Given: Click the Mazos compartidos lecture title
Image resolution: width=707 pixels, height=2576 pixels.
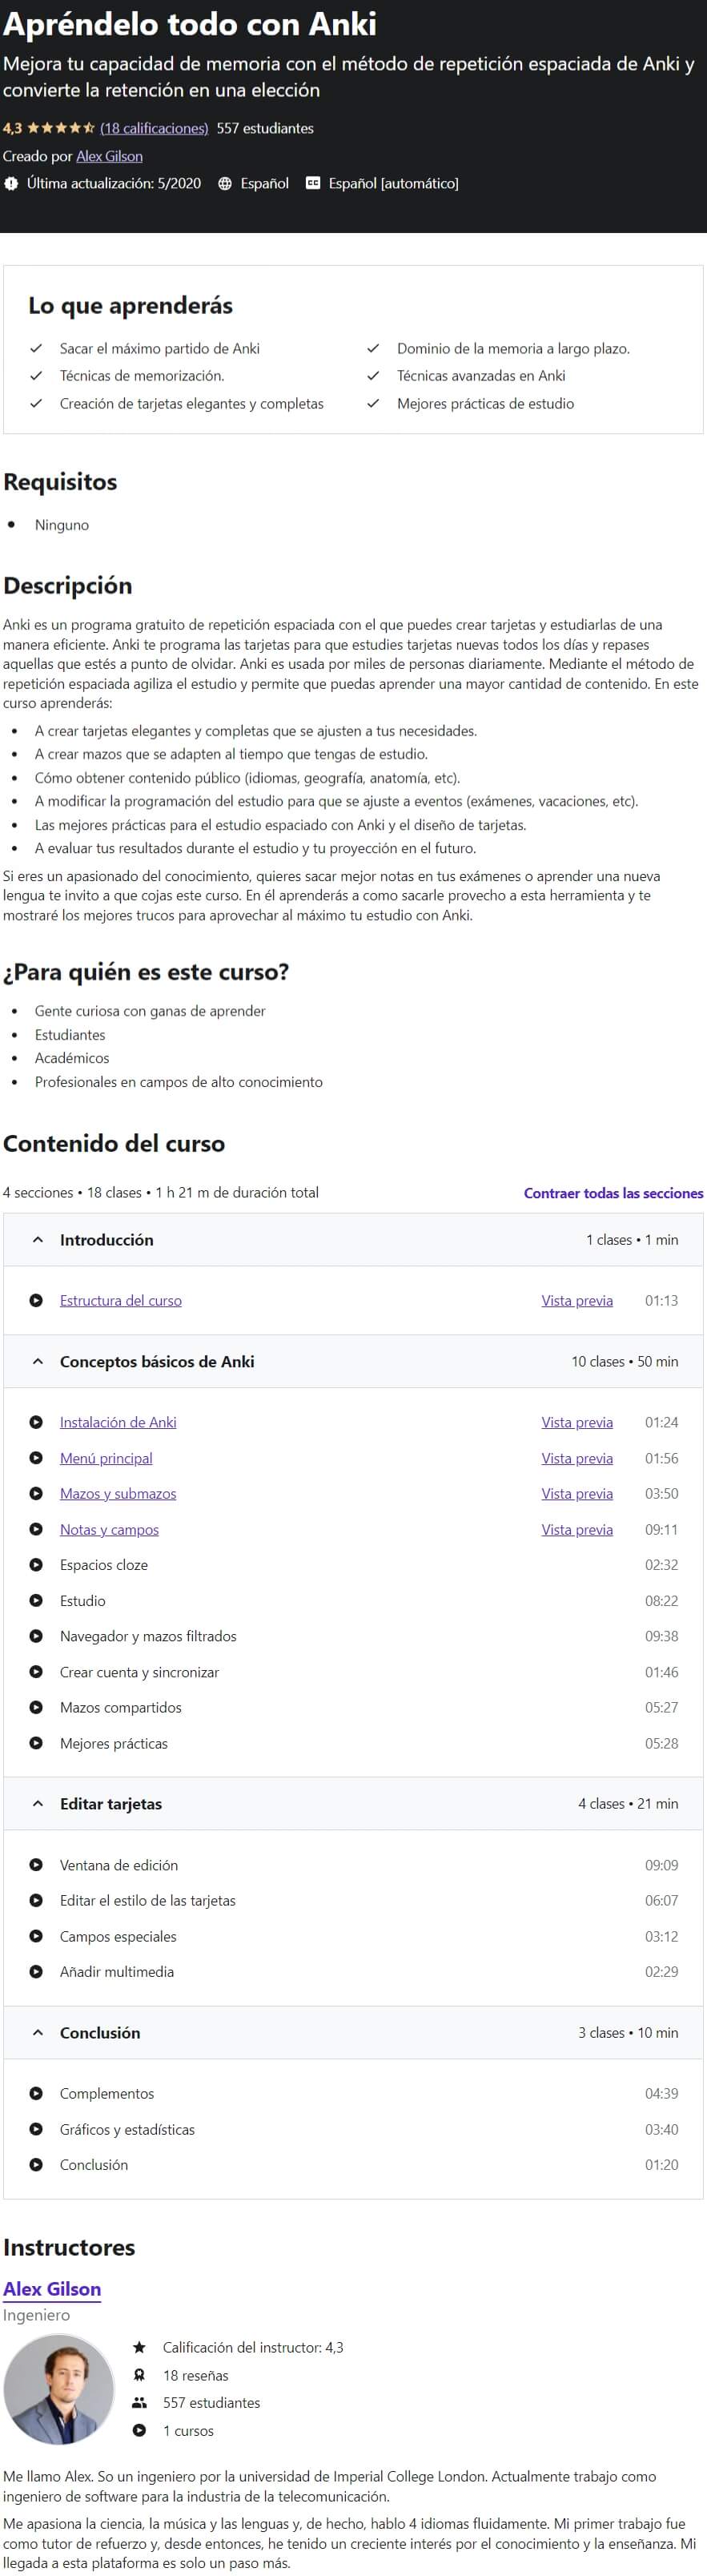Looking at the screenshot, I should pyautogui.click(x=121, y=1707).
